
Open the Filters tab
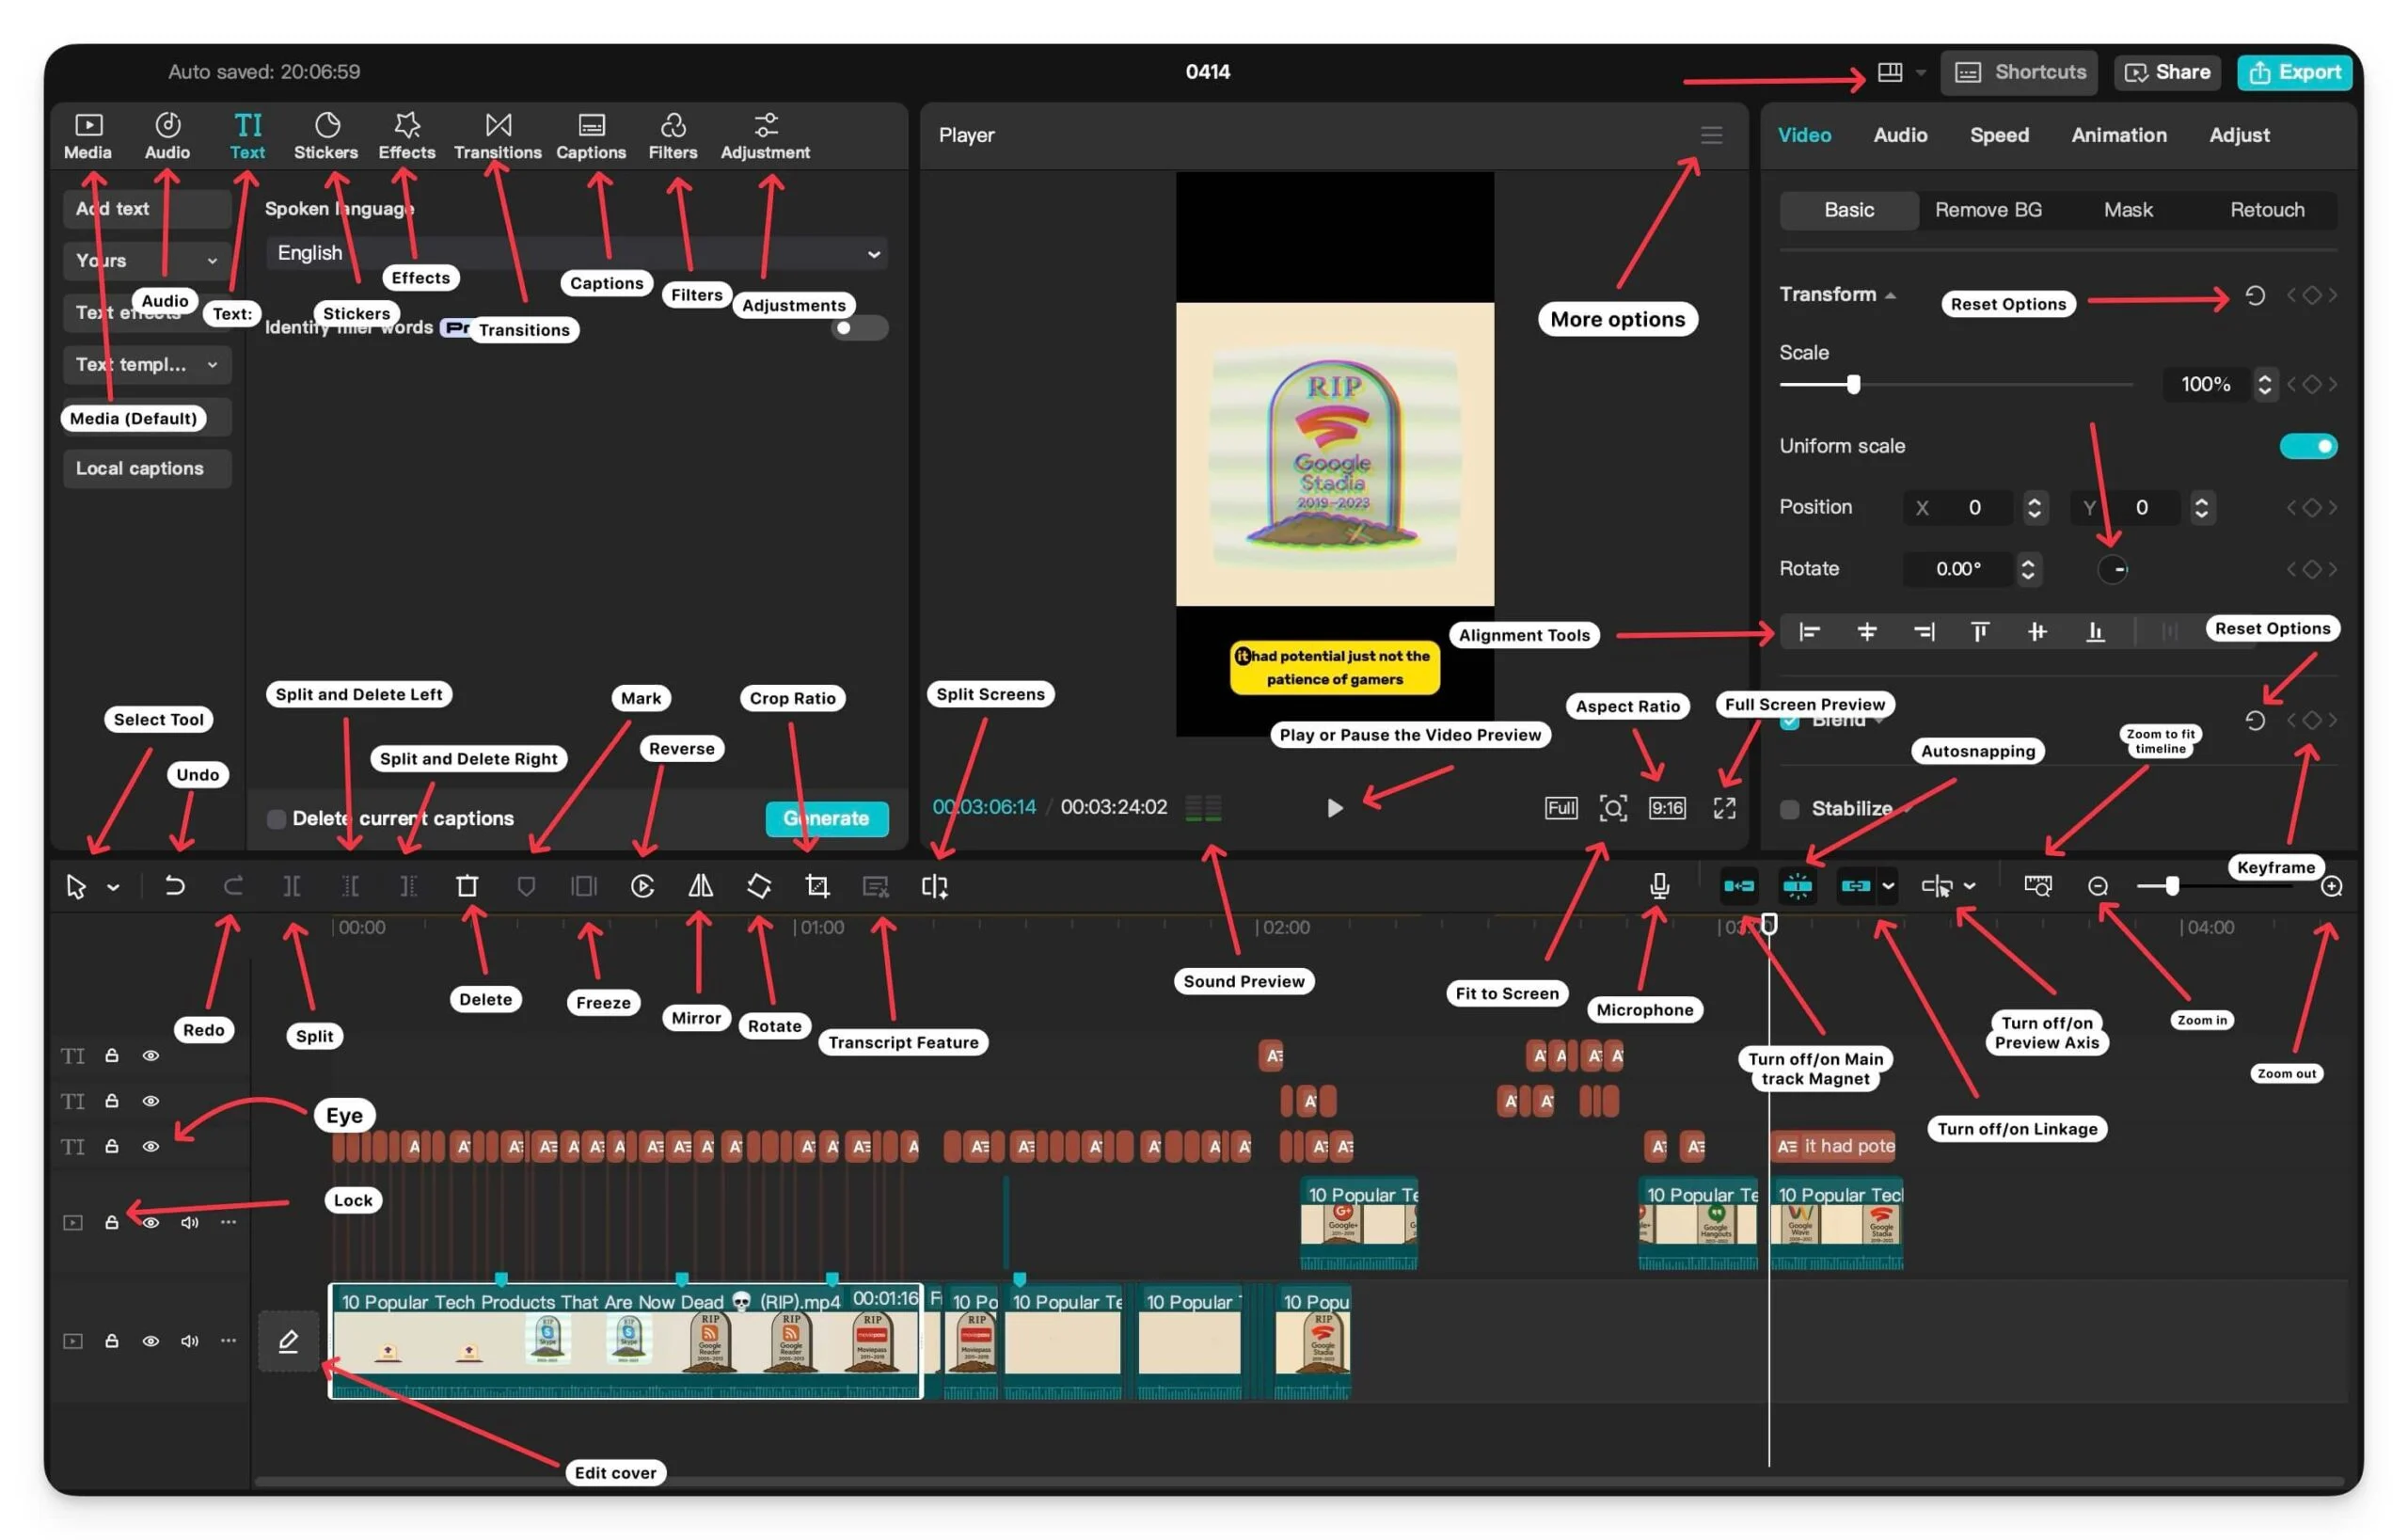(x=672, y=136)
